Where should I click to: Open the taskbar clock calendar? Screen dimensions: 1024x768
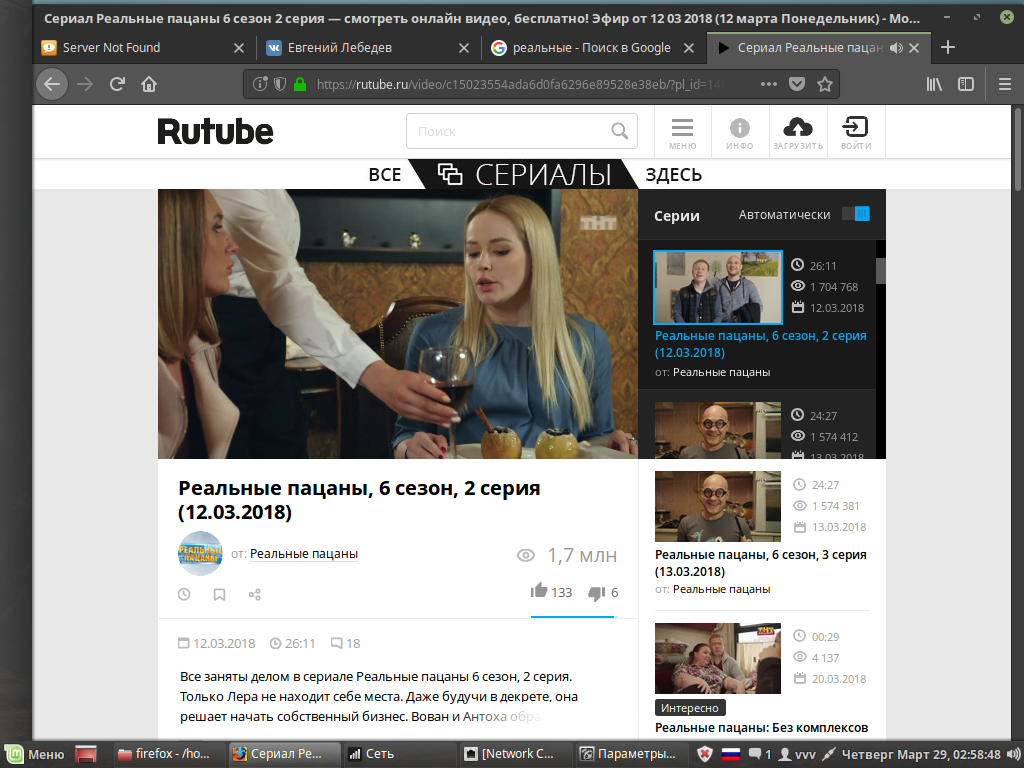tap(921, 754)
